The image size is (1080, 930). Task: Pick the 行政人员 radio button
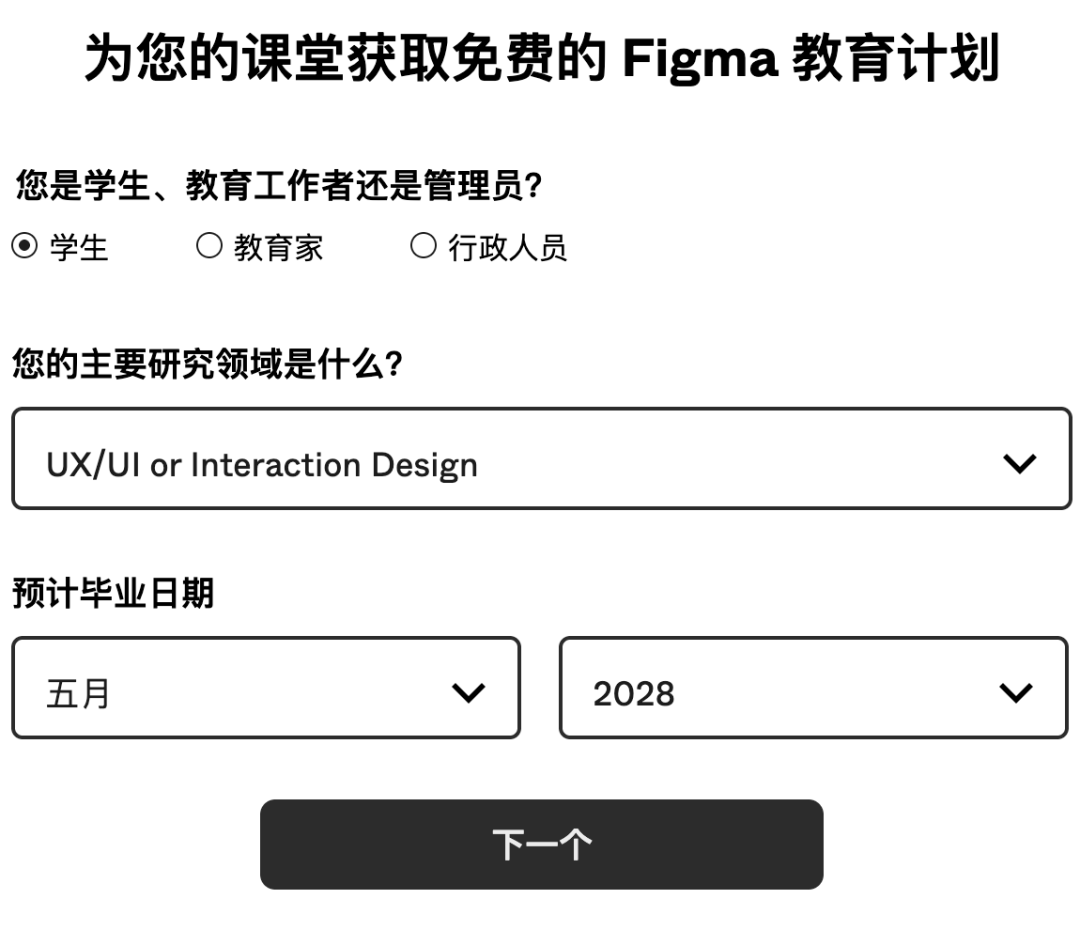[423, 246]
